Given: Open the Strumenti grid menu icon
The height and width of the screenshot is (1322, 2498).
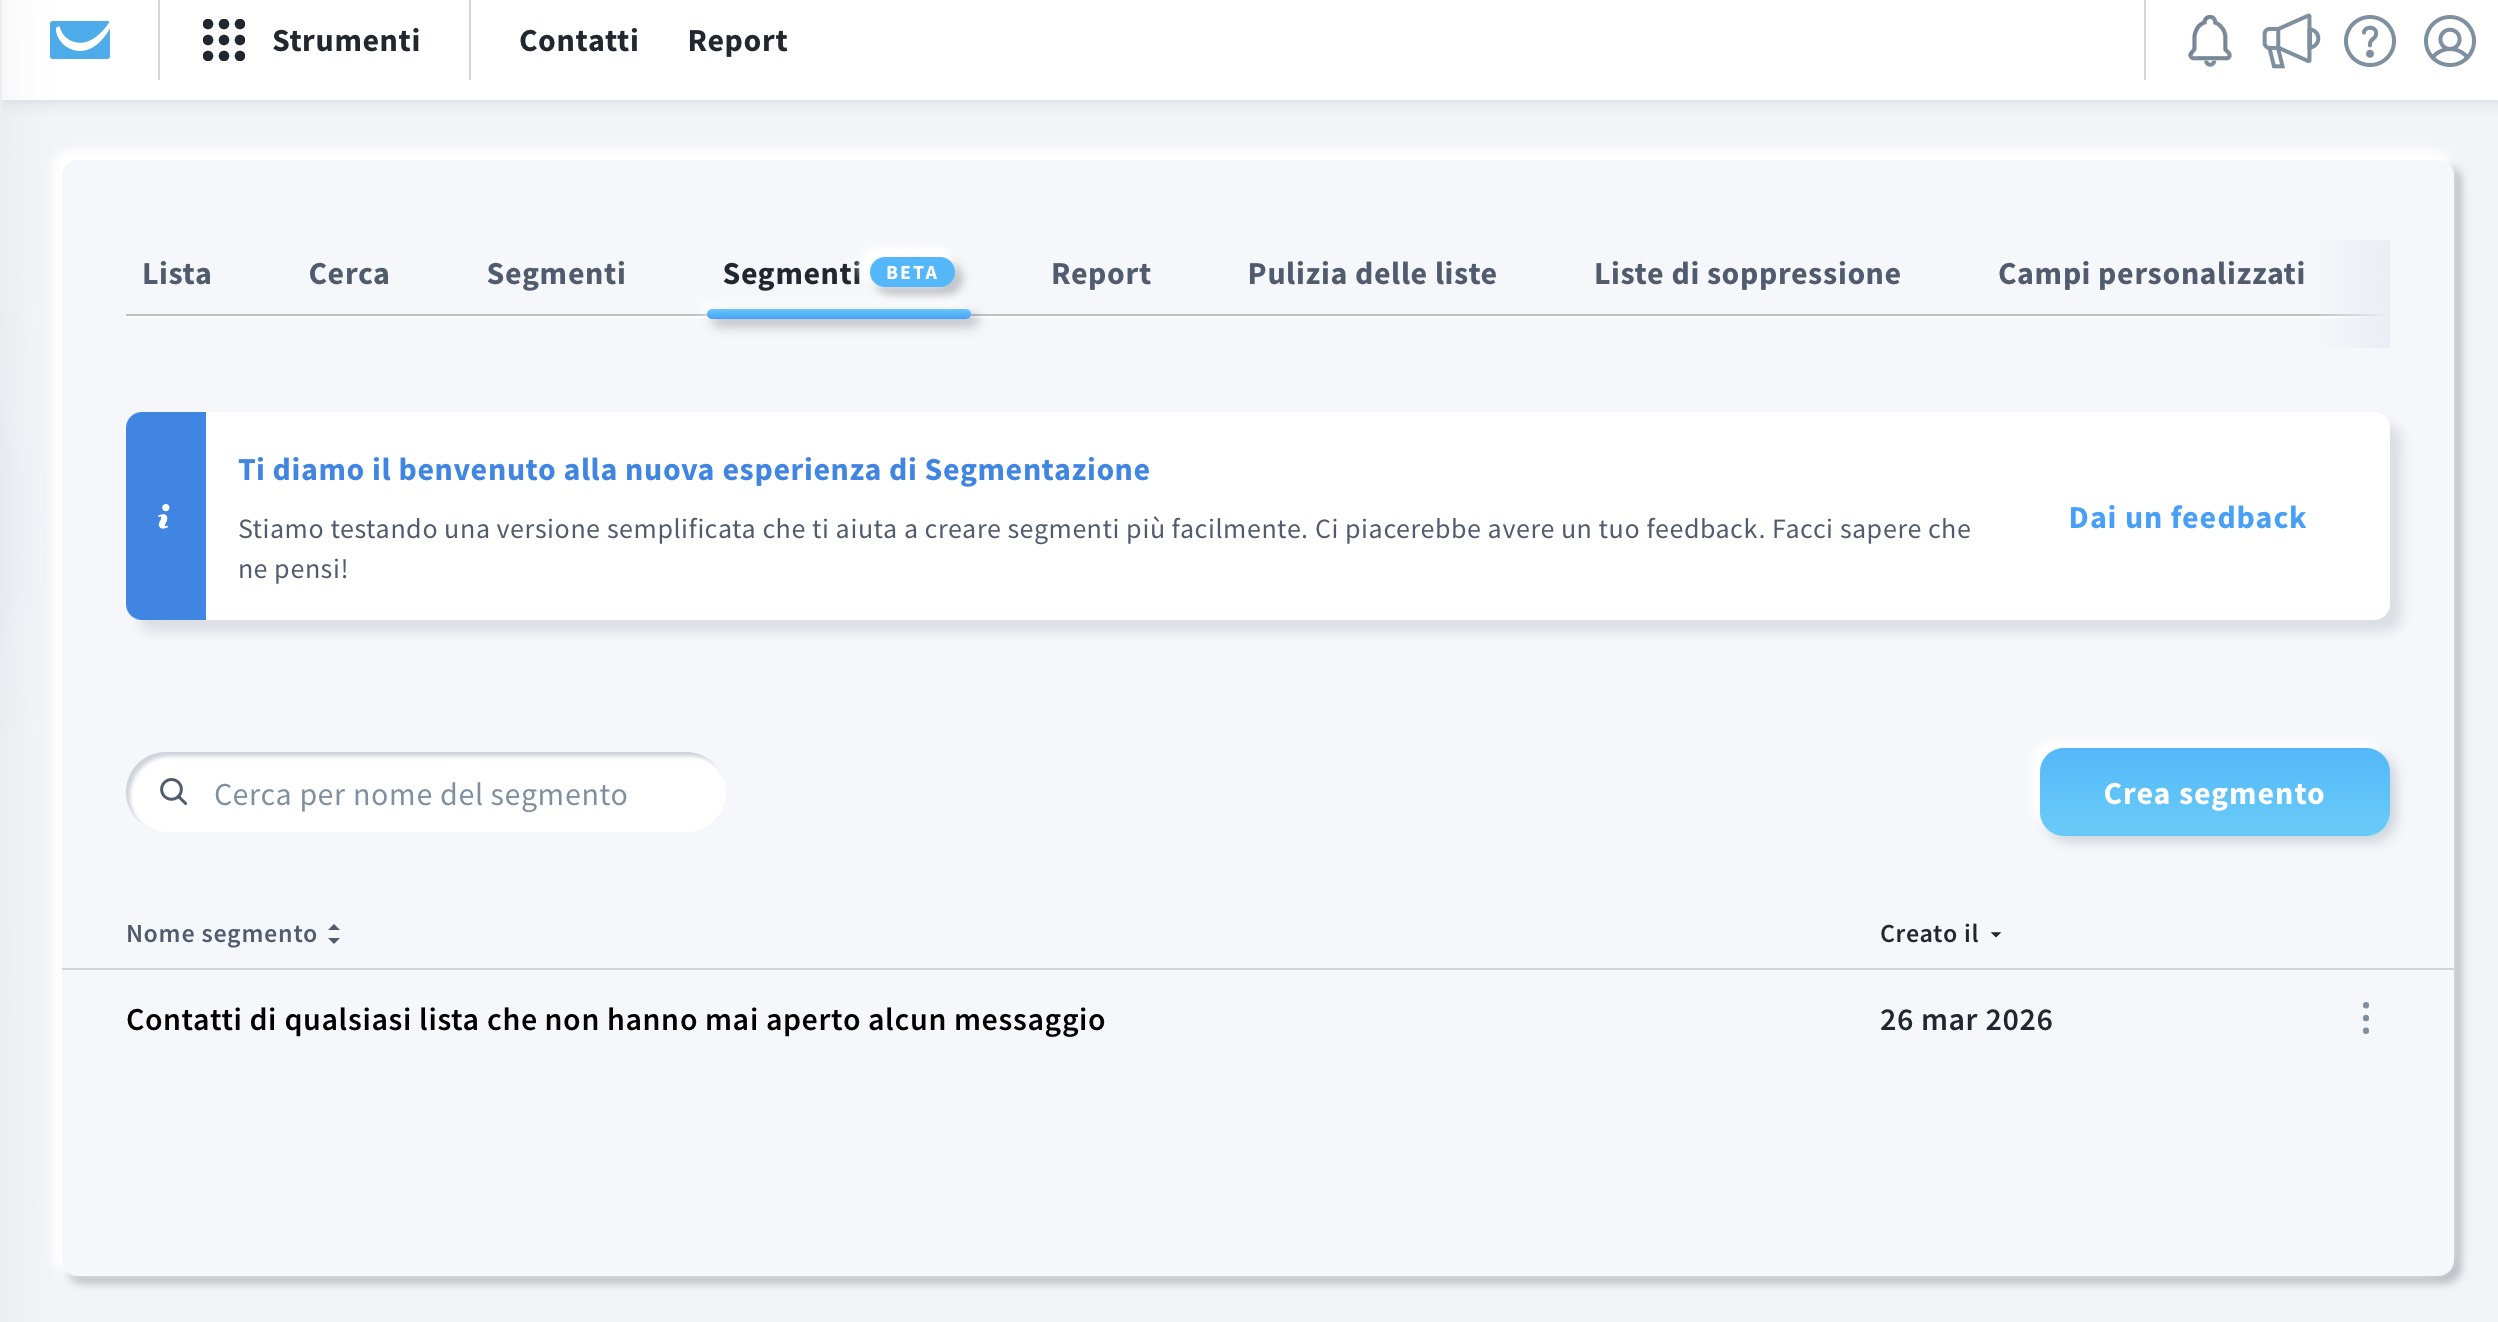Looking at the screenshot, I should point(223,40).
